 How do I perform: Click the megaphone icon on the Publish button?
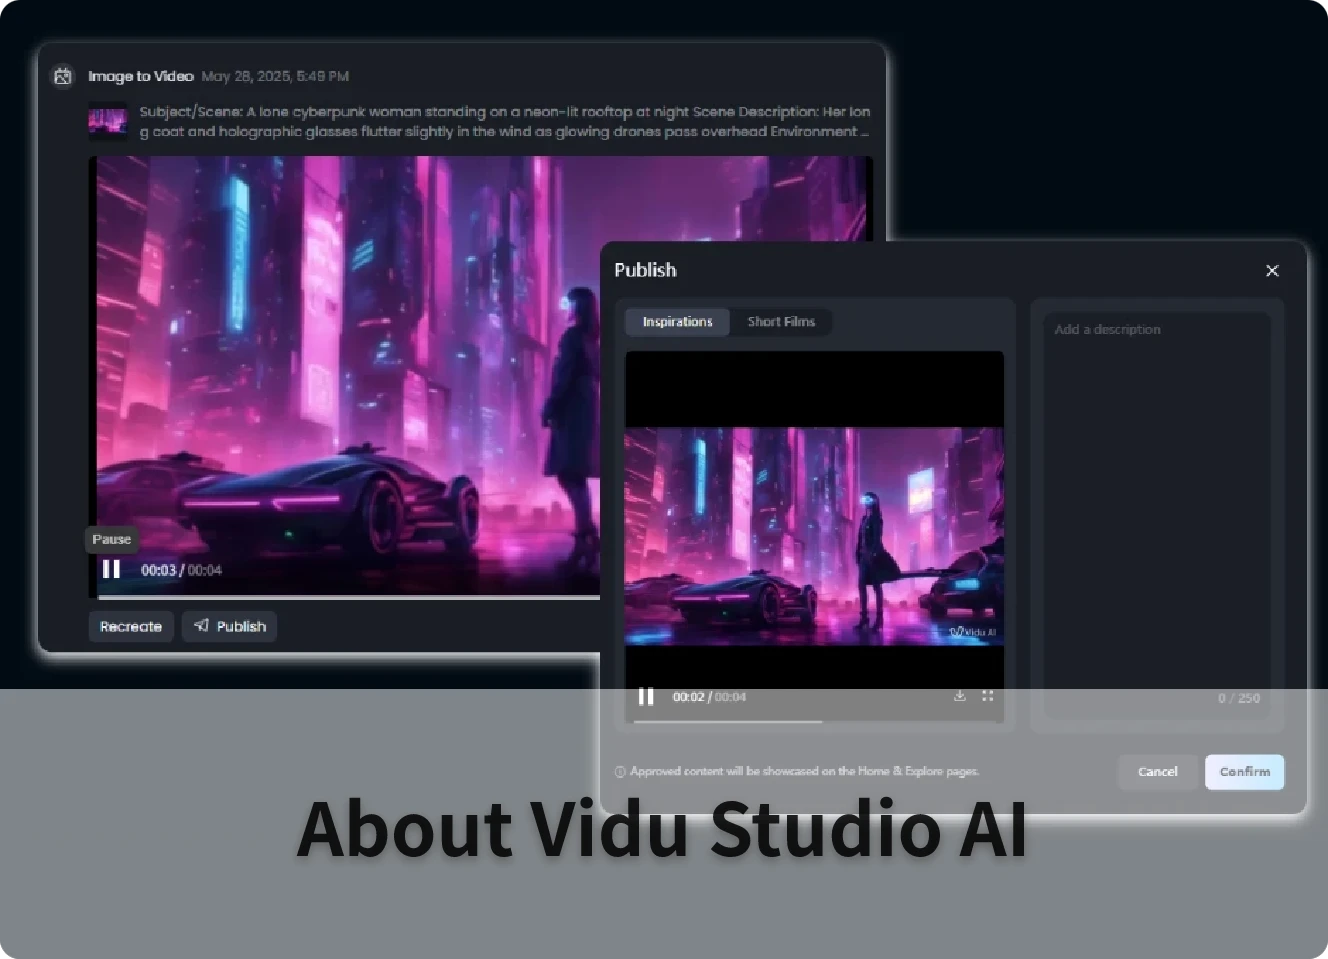(201, 626)
